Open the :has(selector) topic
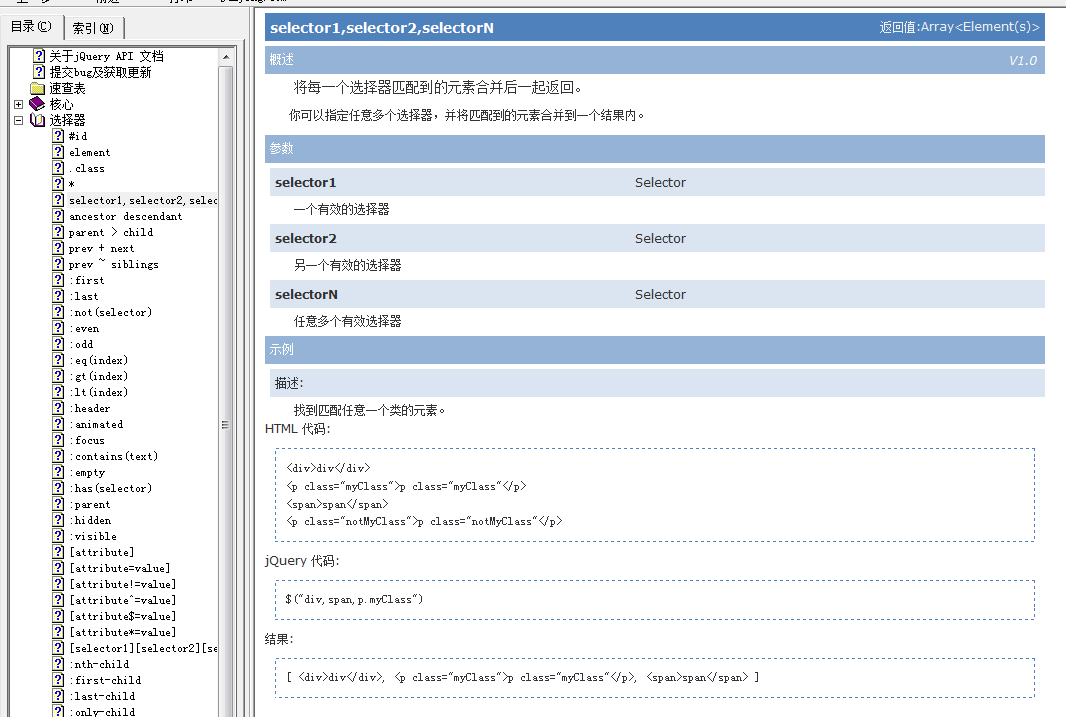The image size is (1066, 717). pyautogui.click(x=111, y=488)
